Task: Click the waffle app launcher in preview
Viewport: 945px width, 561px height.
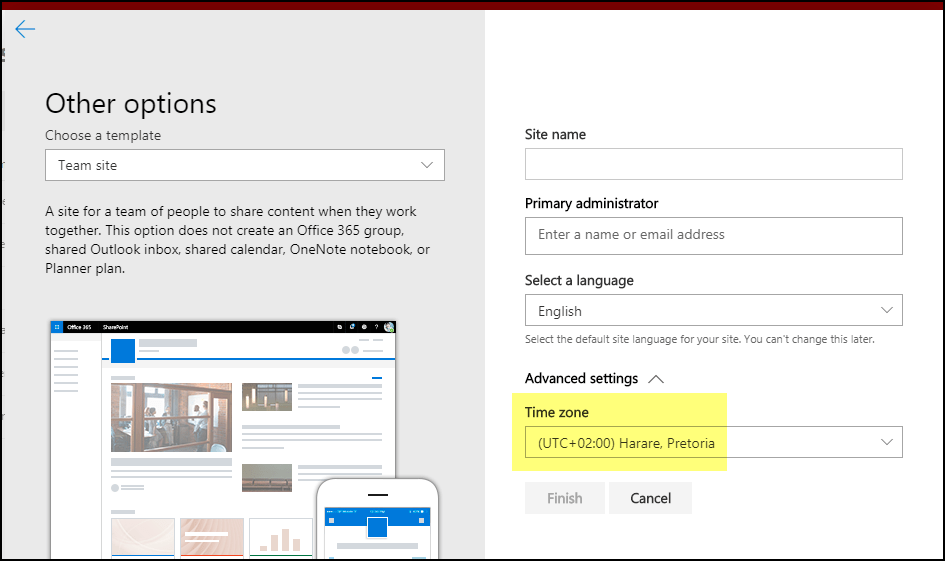Action: coord(57,327)
